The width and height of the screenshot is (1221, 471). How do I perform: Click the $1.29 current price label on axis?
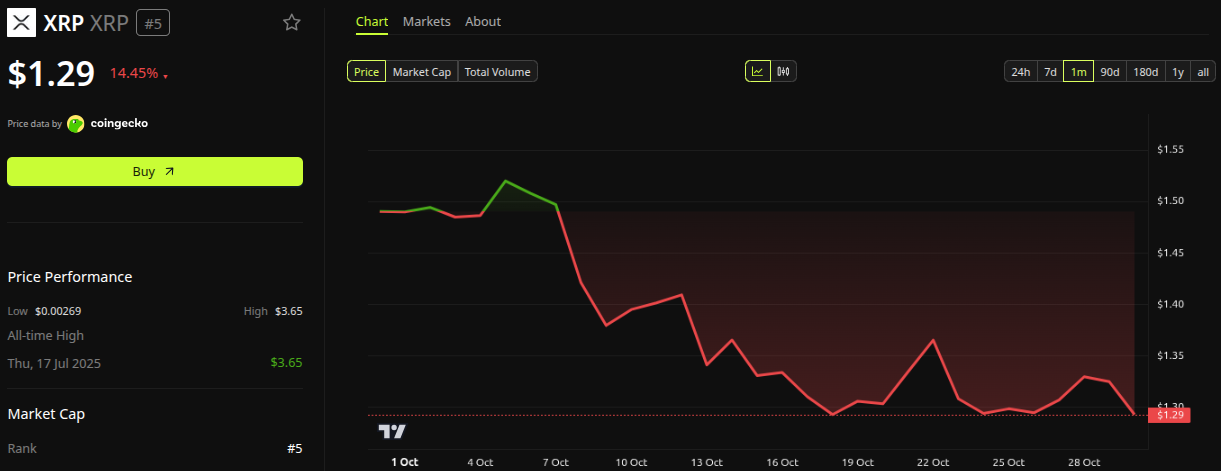pyautogui.click(x=1169, y=414)
